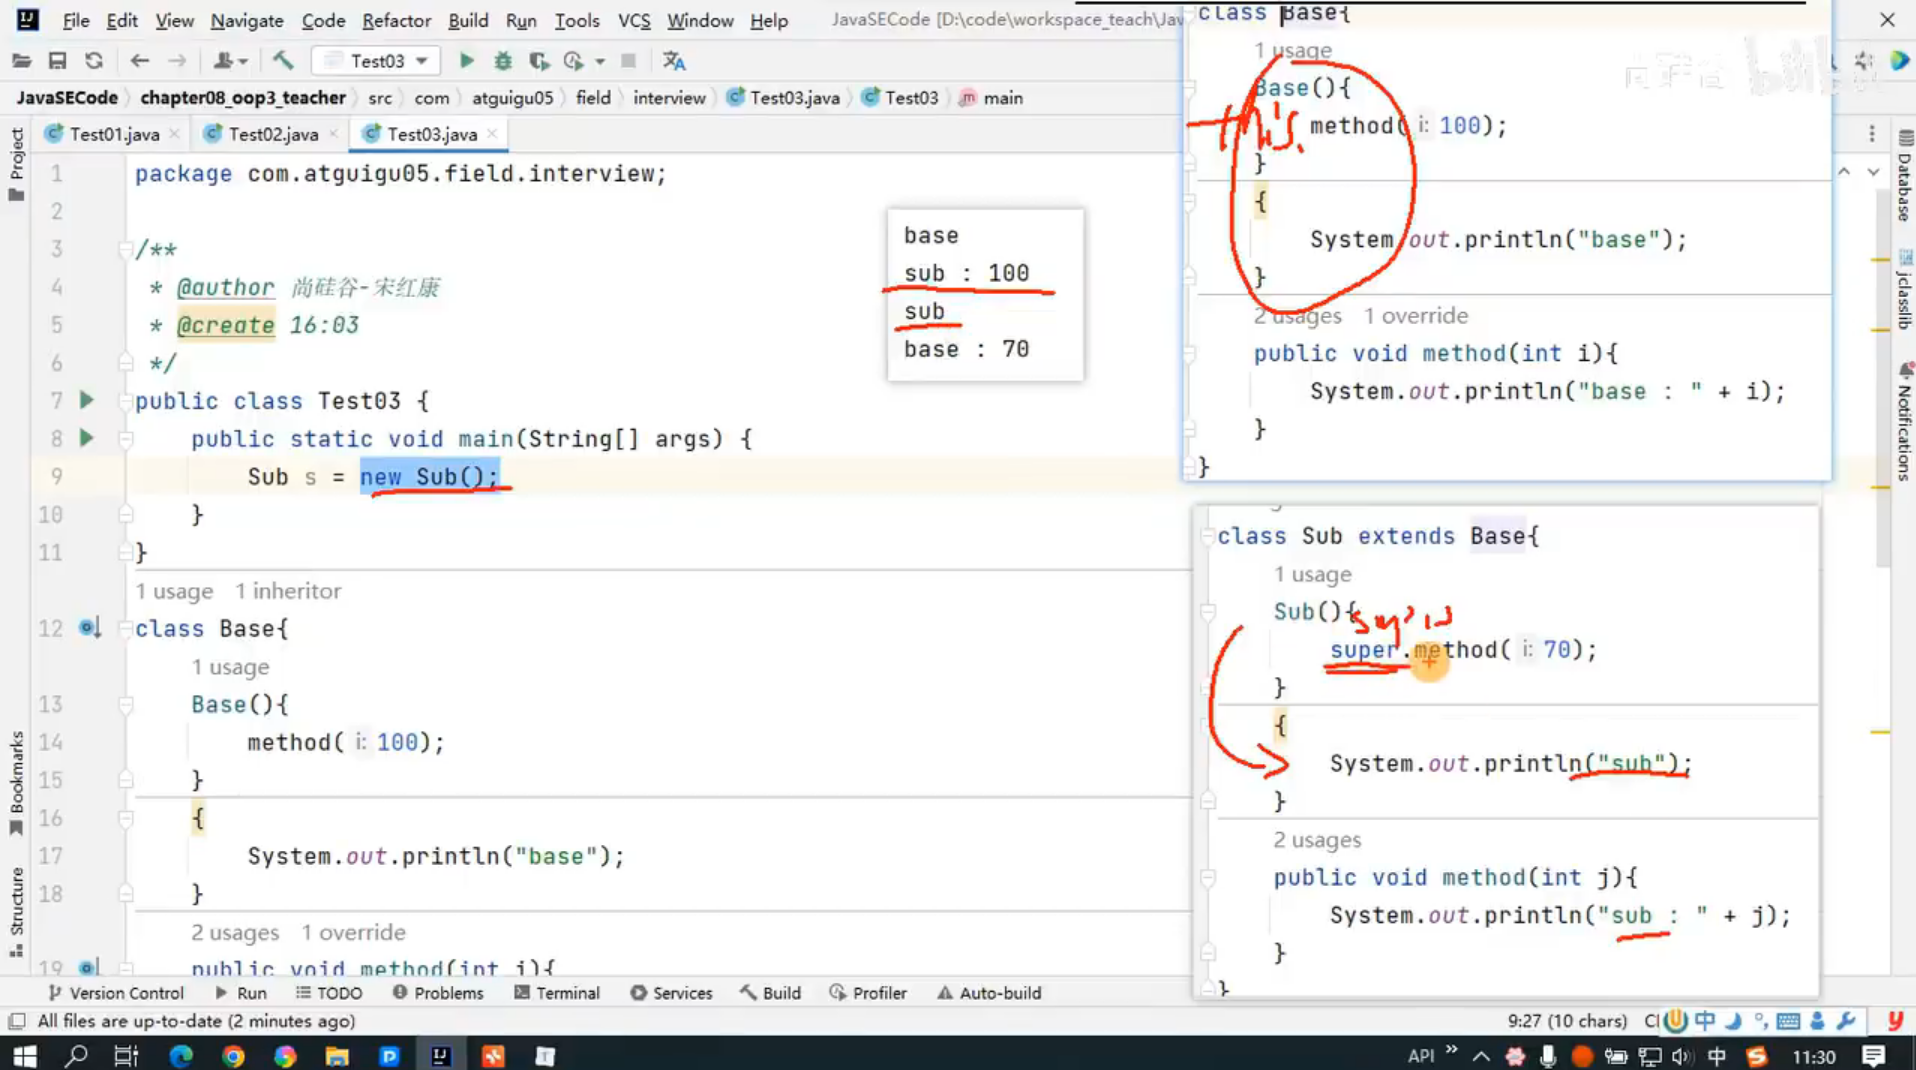Open Windows taskbar search
This screenshot has height=1070, width=1916.
coord(76,1056)
